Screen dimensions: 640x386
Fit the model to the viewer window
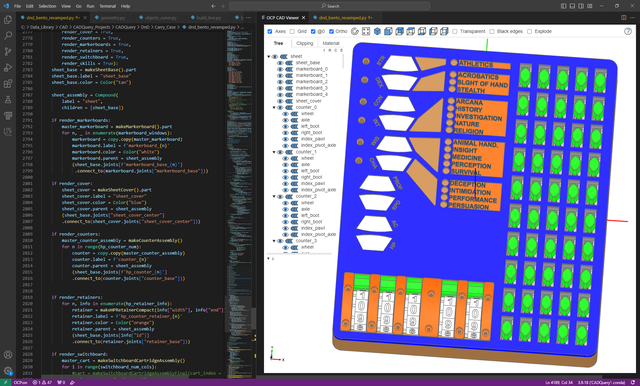pyautogui.click(x=366, y=31)
